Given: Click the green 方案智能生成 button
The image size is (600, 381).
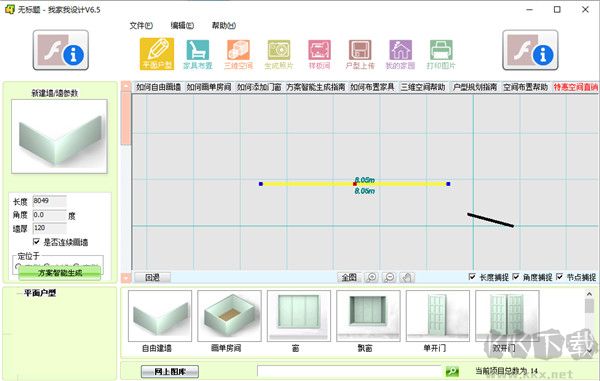Looking at the screenshot, I should (x=60, y=273).
